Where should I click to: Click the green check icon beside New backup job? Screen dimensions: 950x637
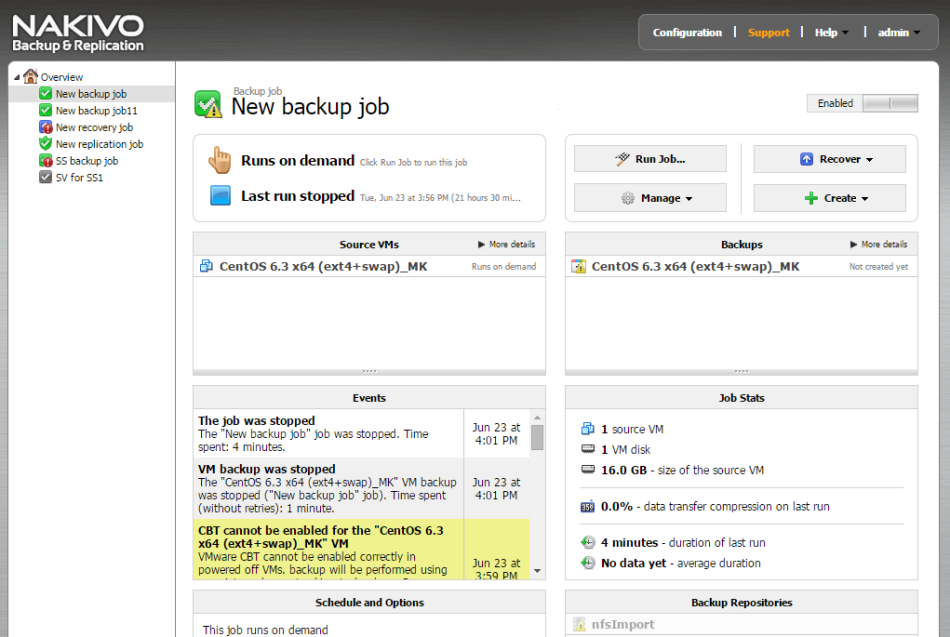click(45, 93)
